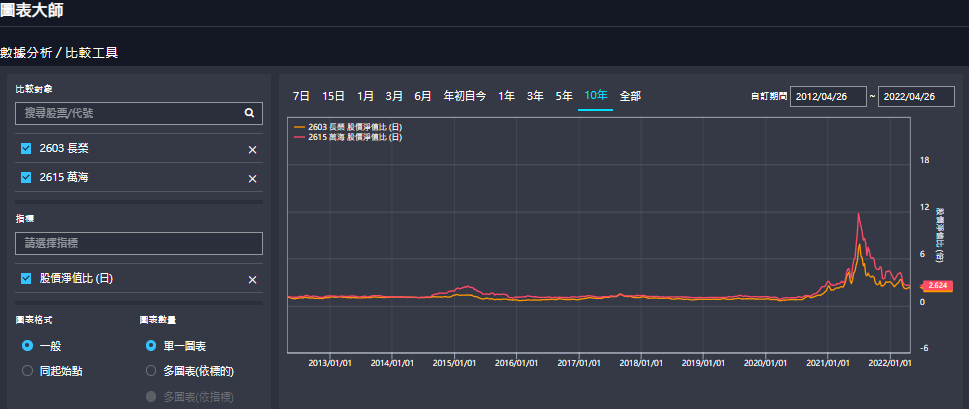Open the start date picker 2012/04/26
This screenshot has width=969, height=409.
pyautogui.click(x=827, y=96)
